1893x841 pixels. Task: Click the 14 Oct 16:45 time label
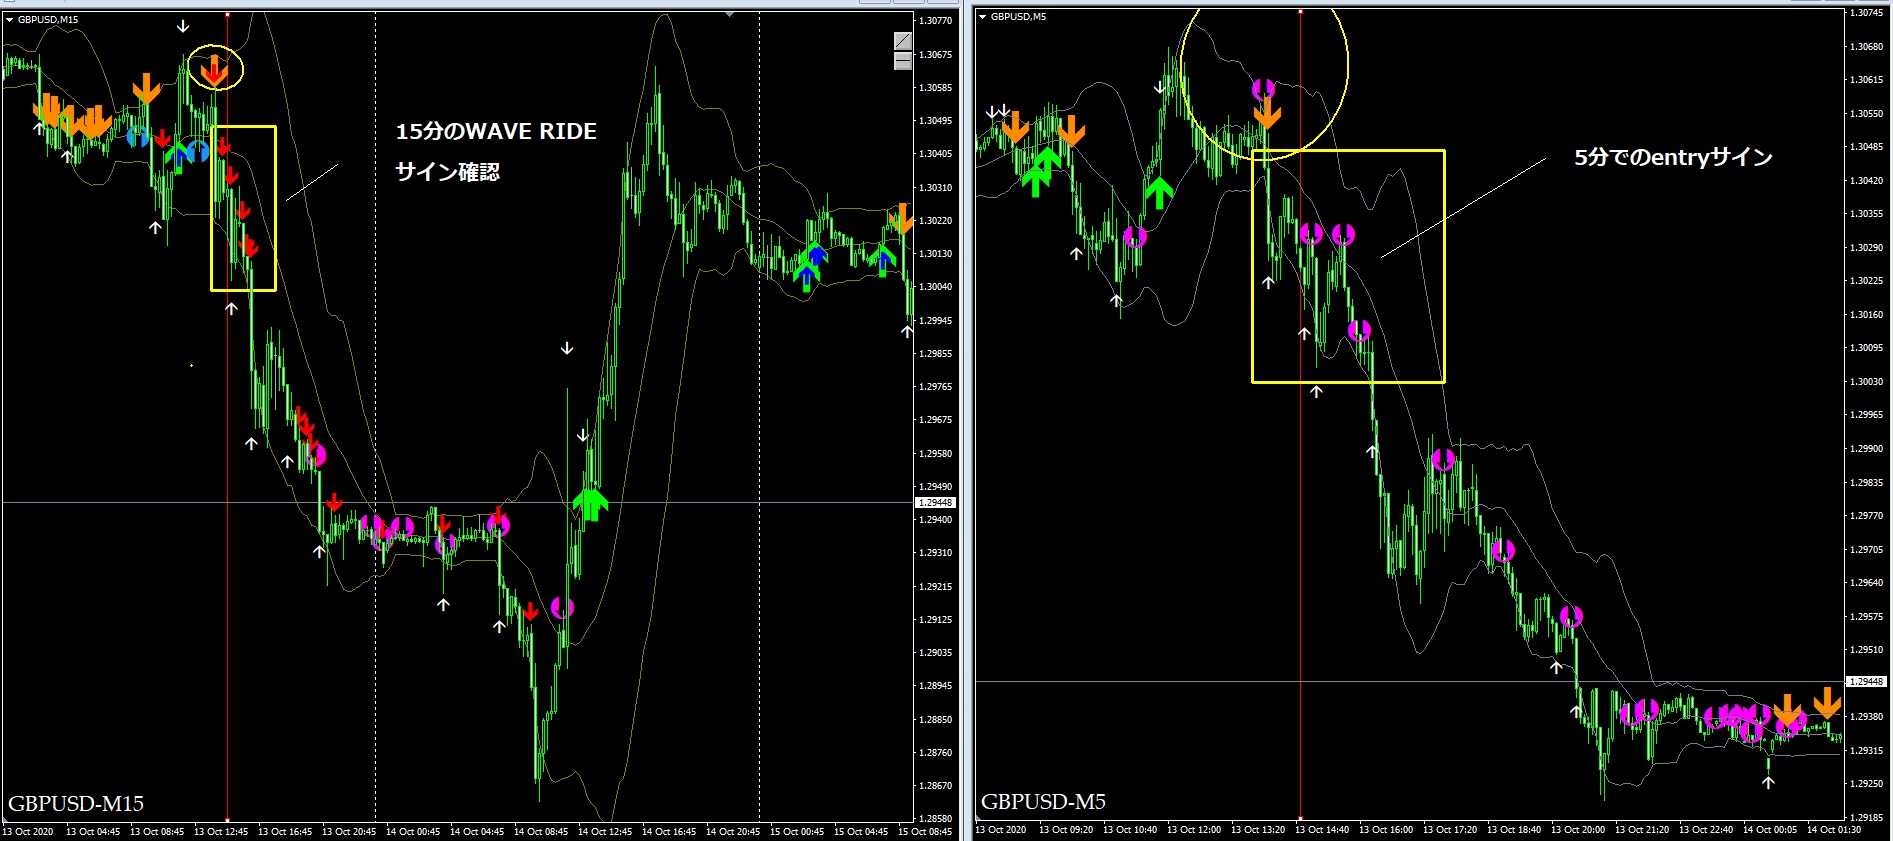coord(669,832)
